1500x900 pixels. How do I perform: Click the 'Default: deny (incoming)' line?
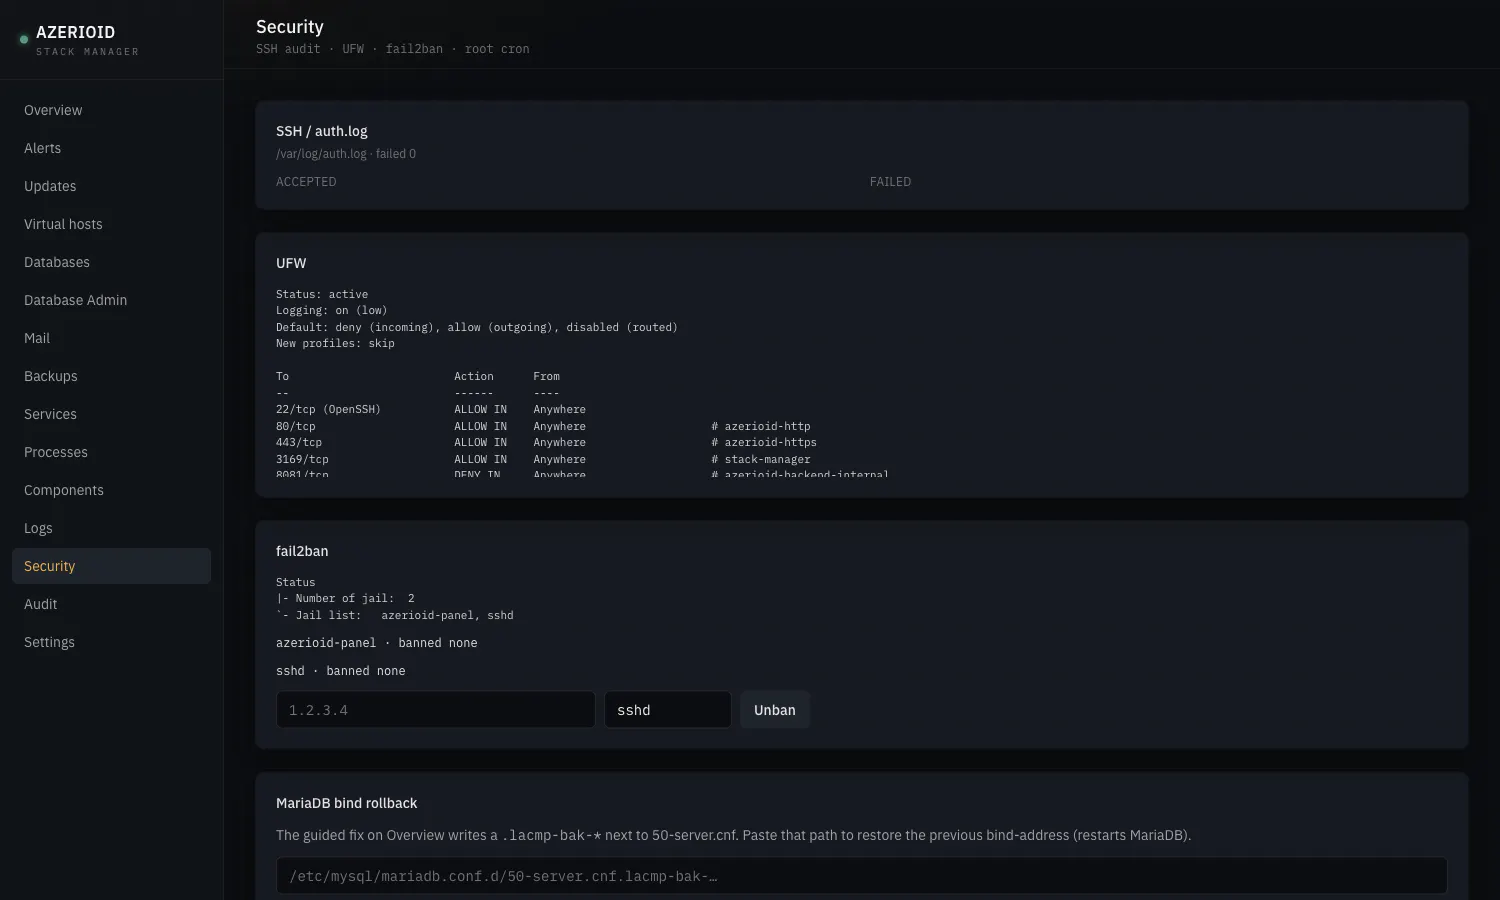pos(477,327)
